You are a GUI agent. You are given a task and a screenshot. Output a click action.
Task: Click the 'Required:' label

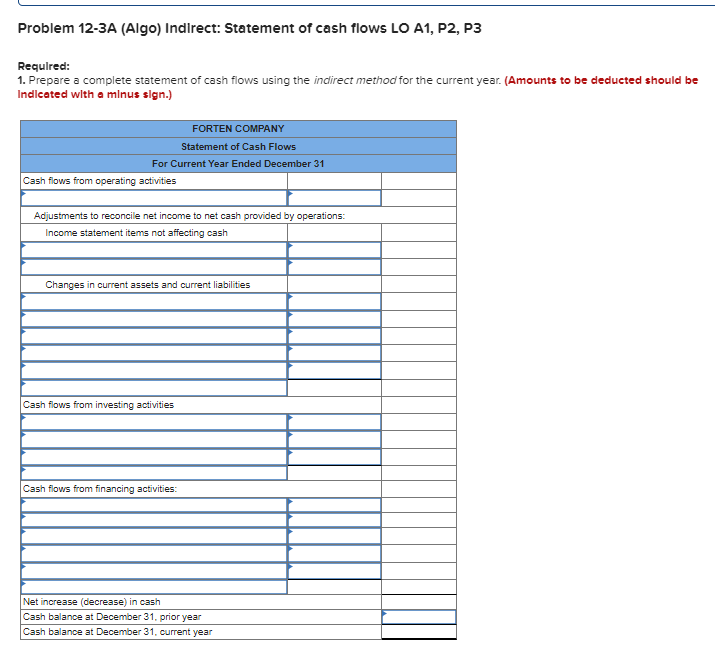44,66
